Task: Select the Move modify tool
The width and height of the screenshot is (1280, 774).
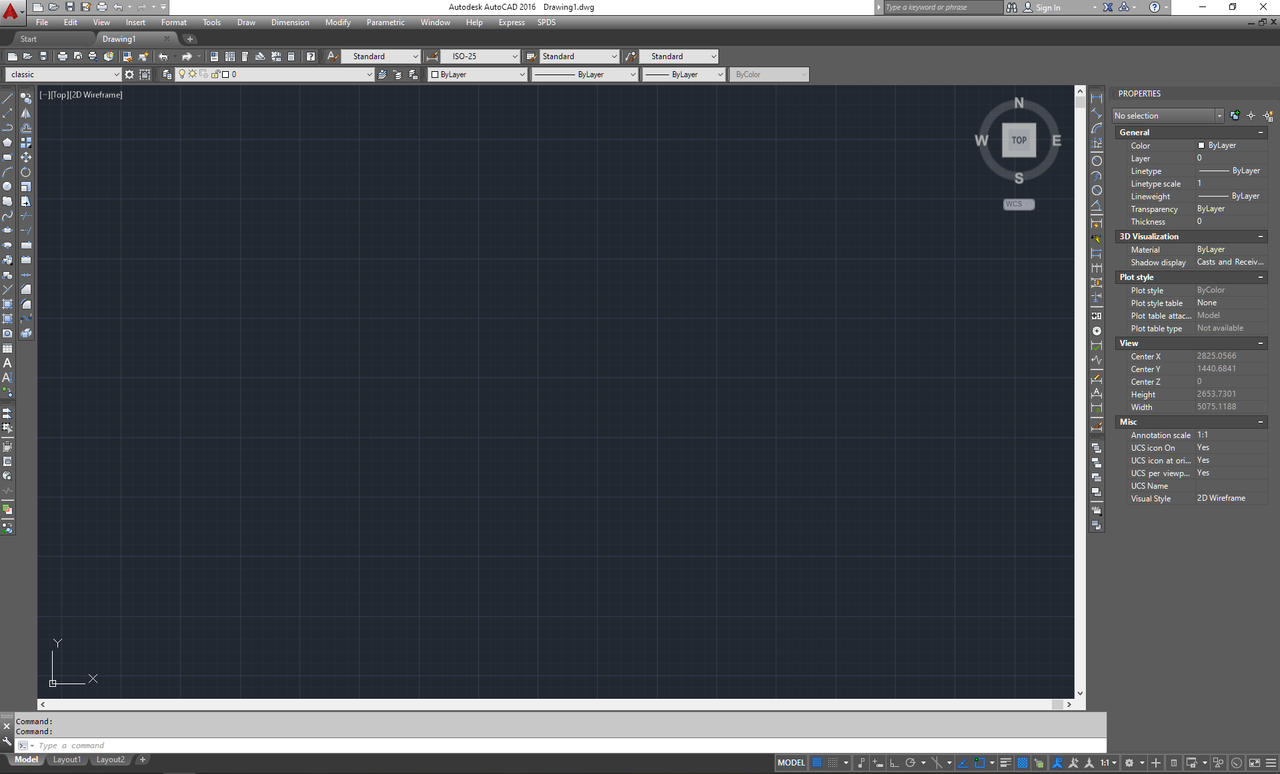Action: click(26, 157)
